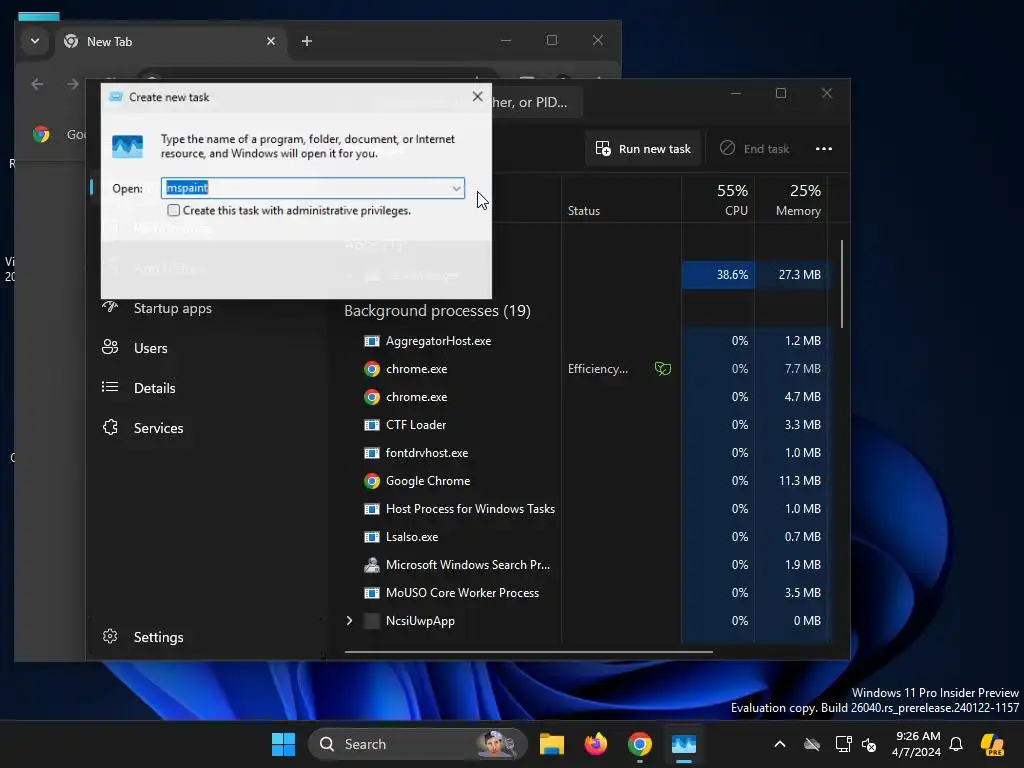Open the Copilot preview icon
This screenshot has width=1024, height=768.
tap(993, 744)
